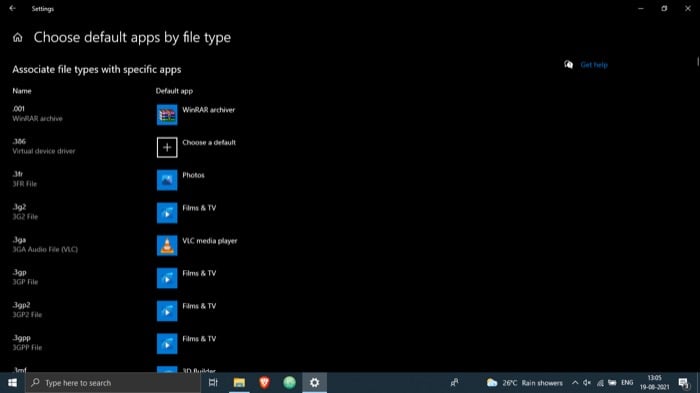This screenshot has height=393, width=700.
Task: Open the notification center icon
Action: (683, 383)
